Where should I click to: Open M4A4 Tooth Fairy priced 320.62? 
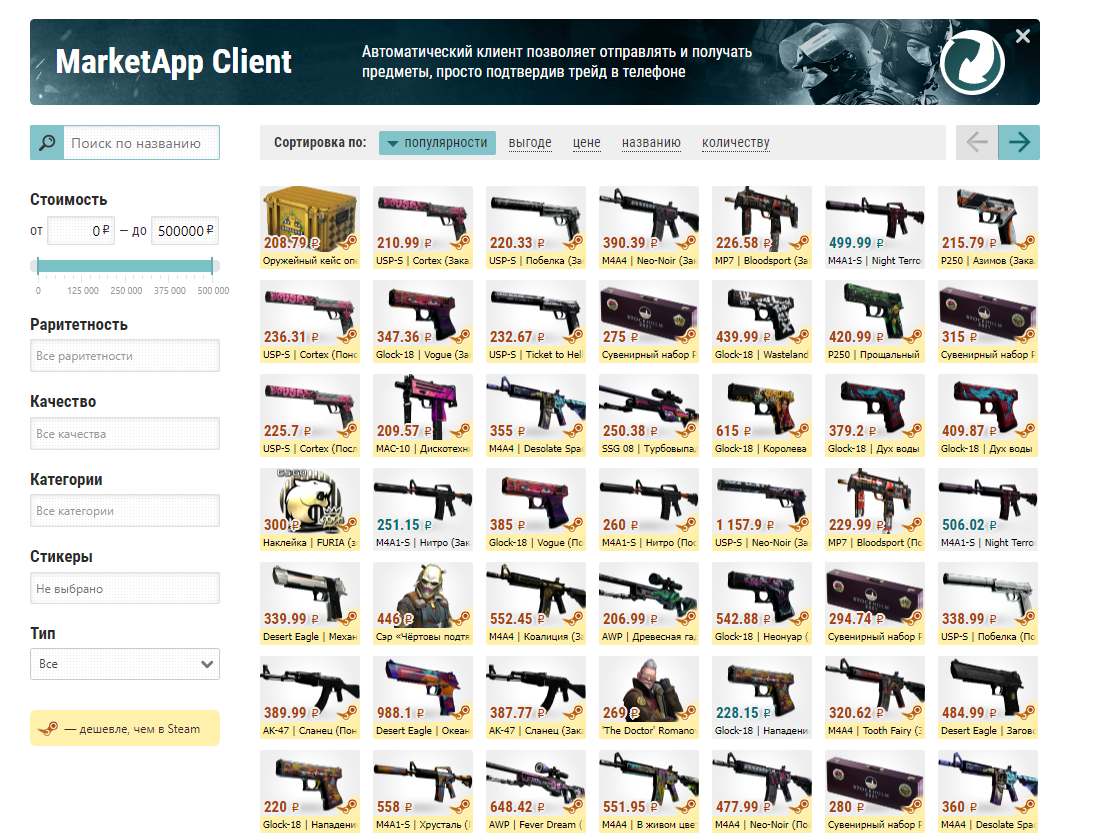tap(874, 697)
